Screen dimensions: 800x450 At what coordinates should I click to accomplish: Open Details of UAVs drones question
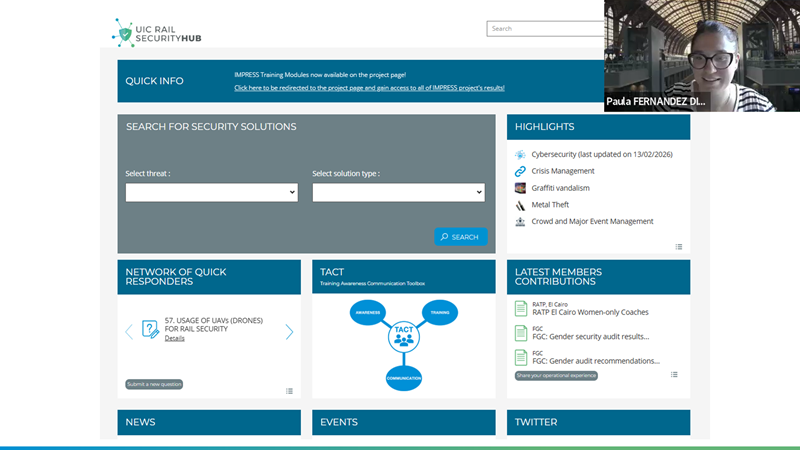pos(174,338)
